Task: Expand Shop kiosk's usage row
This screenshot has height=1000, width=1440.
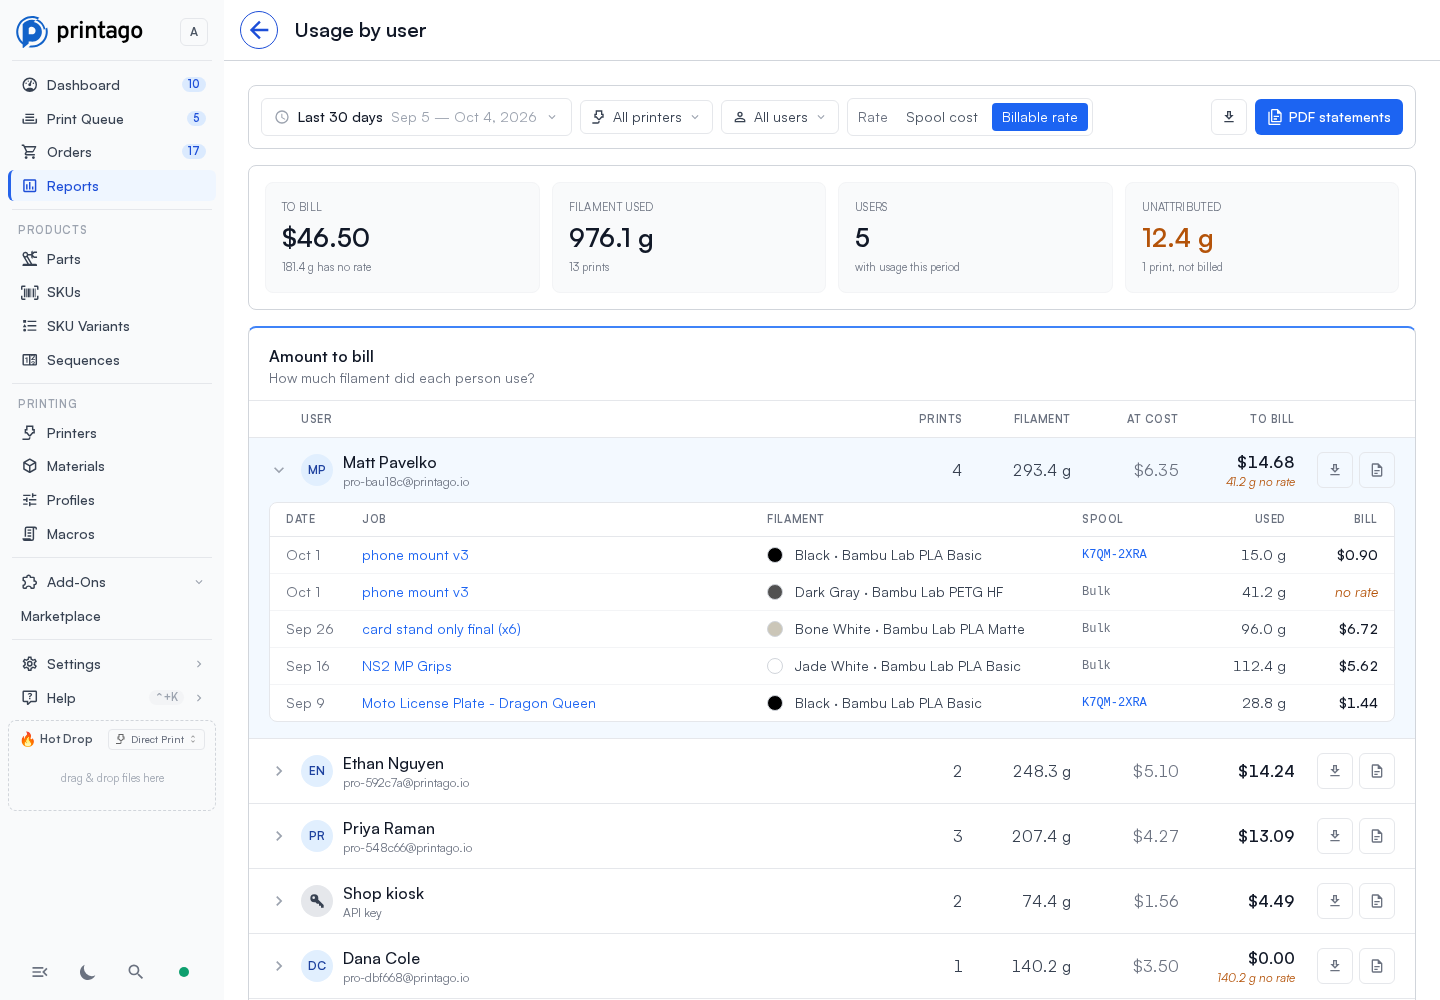Action: (279, 901)
